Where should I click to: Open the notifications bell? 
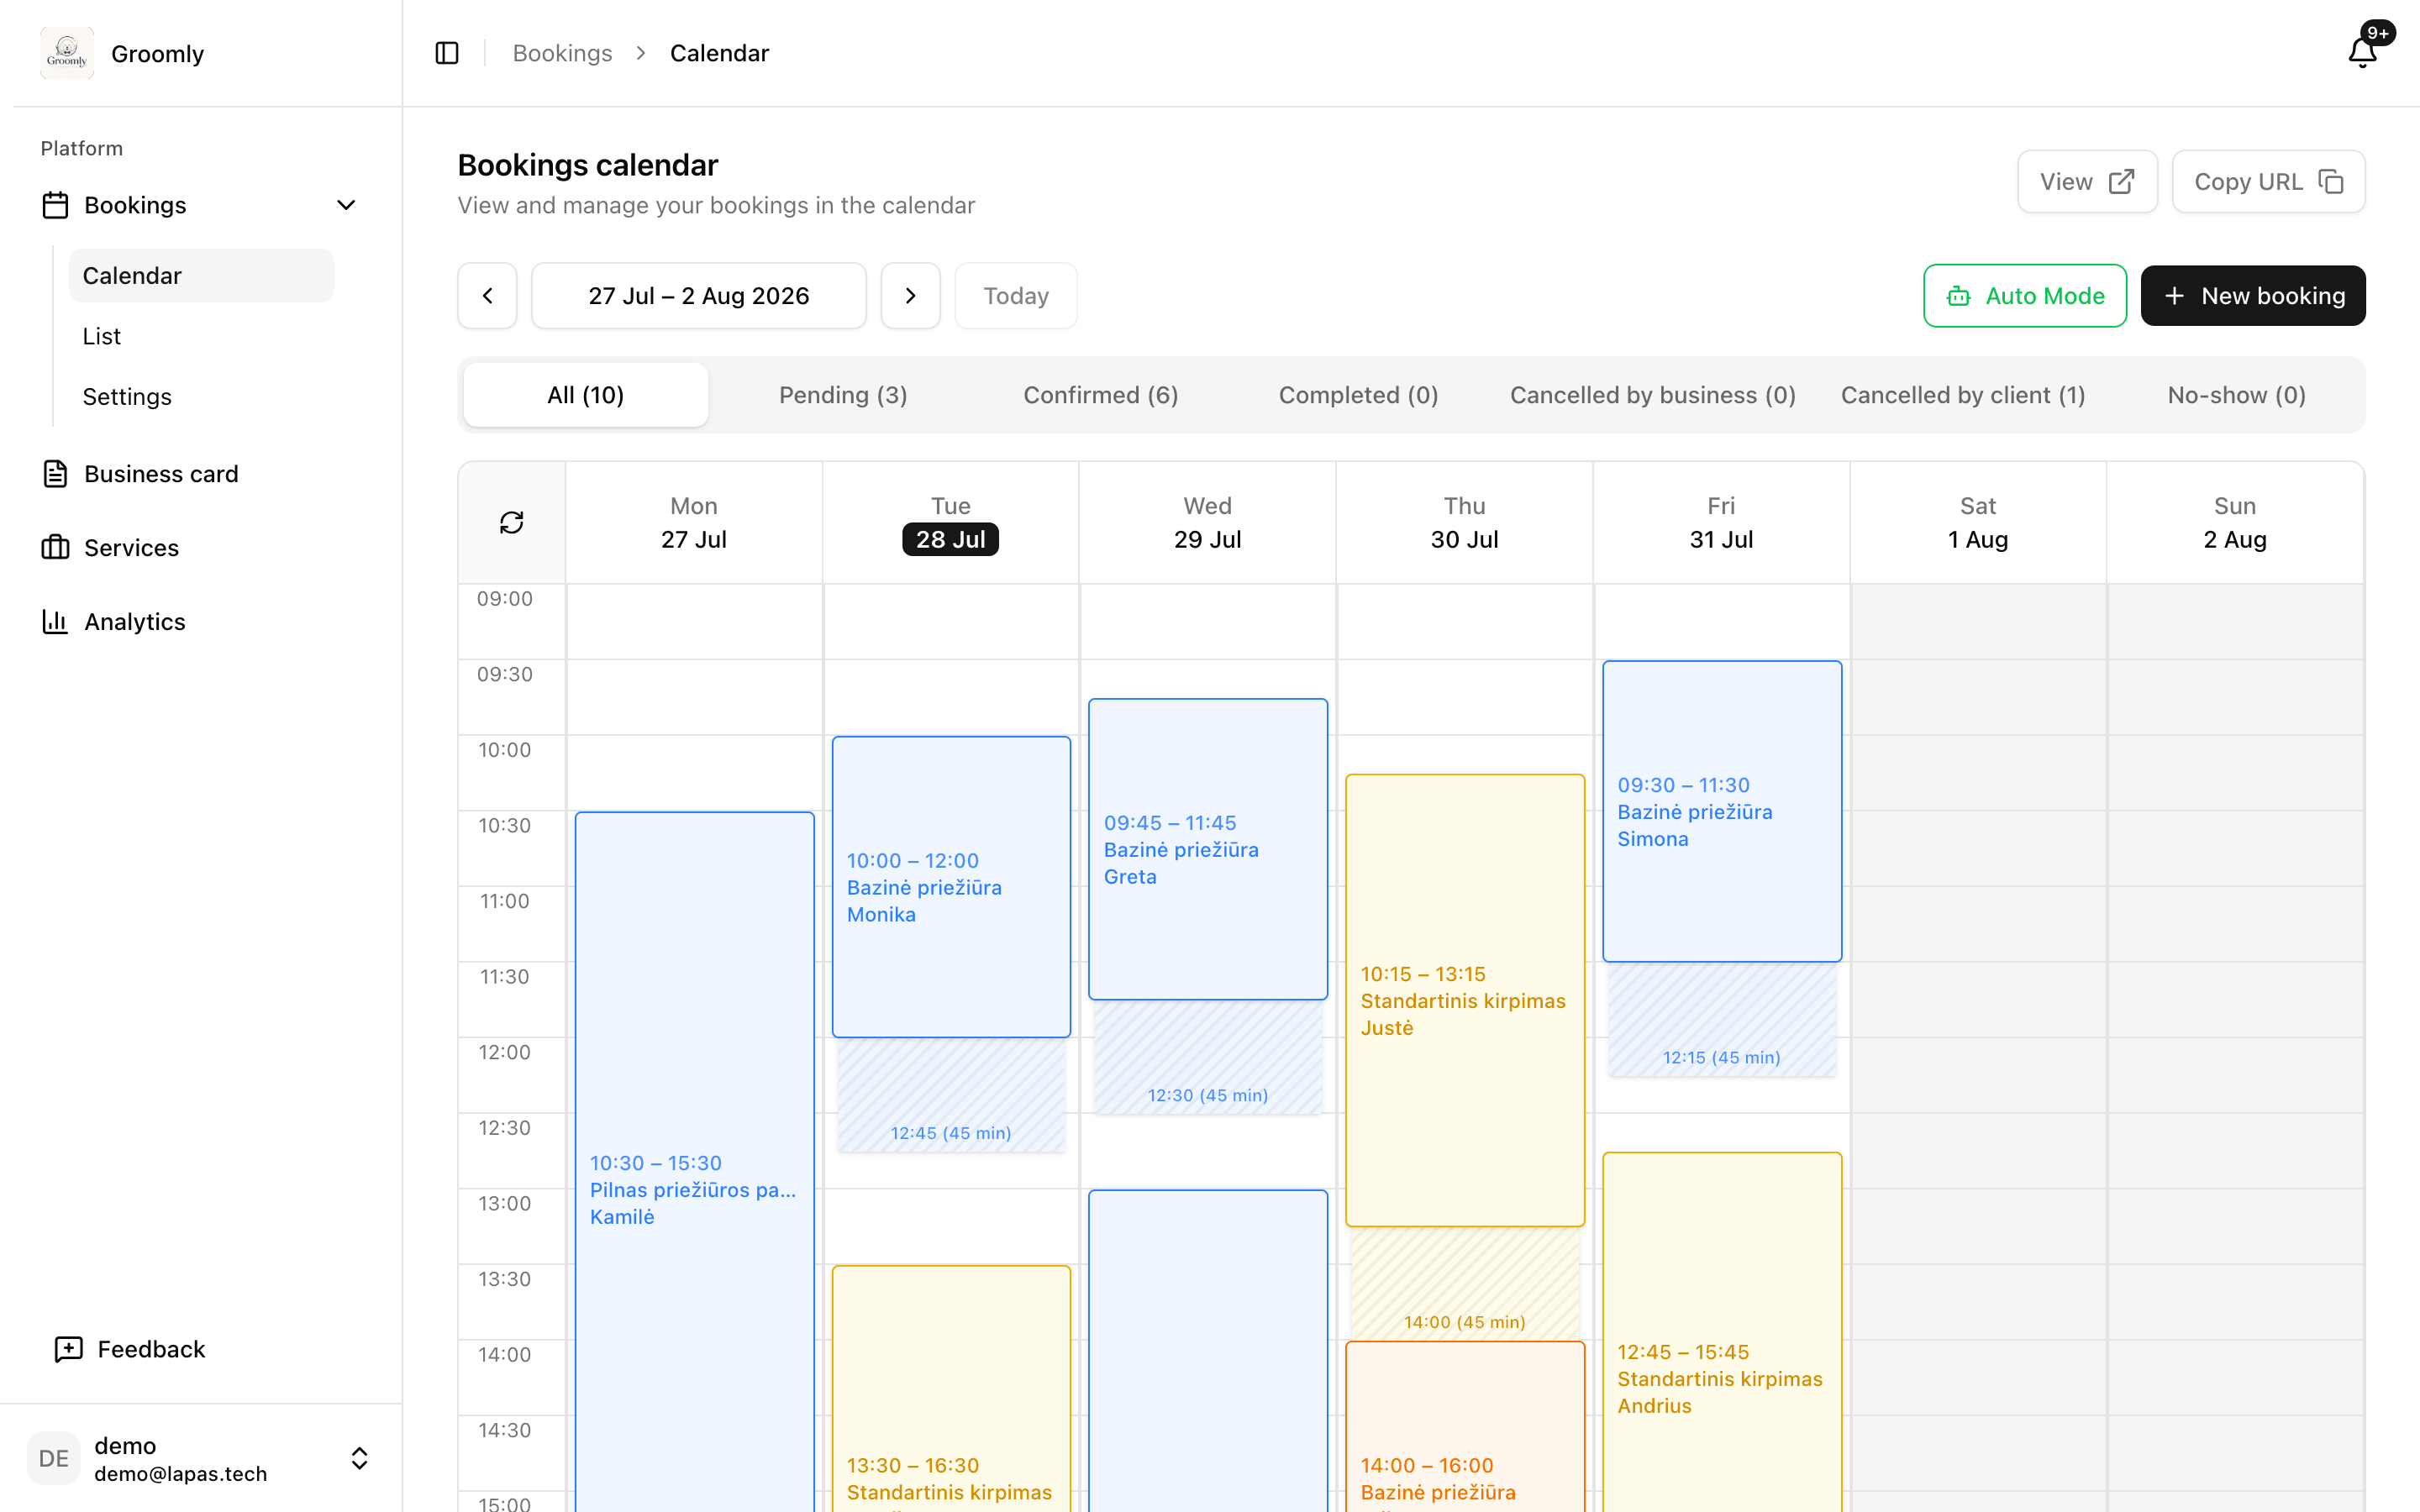tap(2362, 52)
